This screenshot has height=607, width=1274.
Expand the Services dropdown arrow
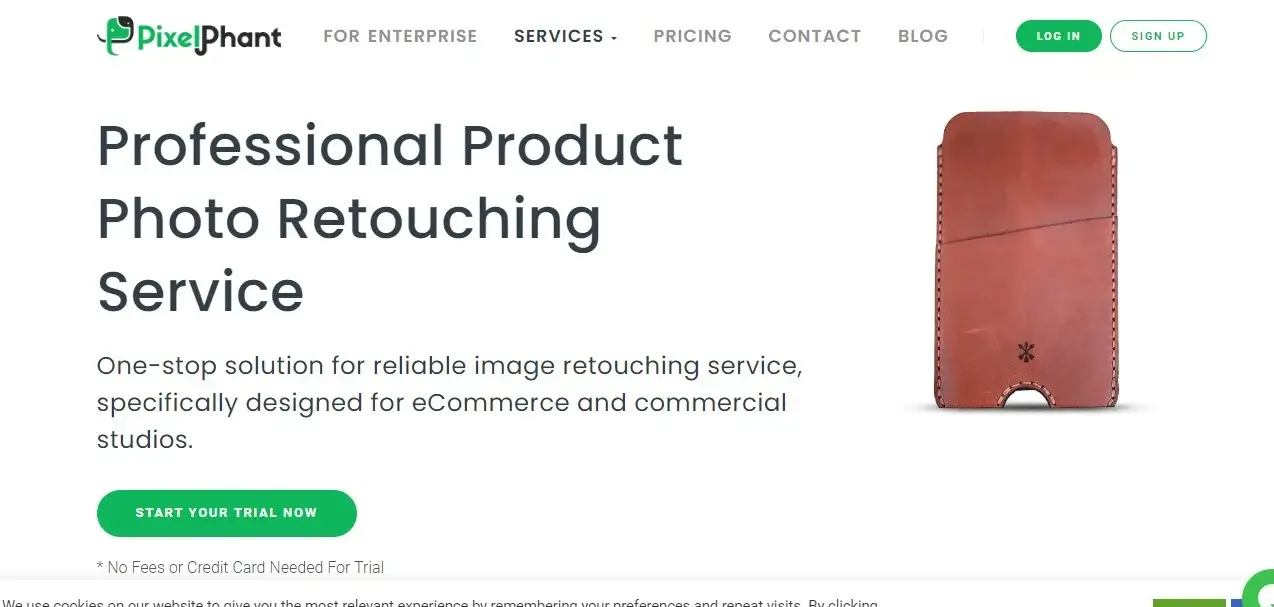pyautogui.click(x=614, y=38)
